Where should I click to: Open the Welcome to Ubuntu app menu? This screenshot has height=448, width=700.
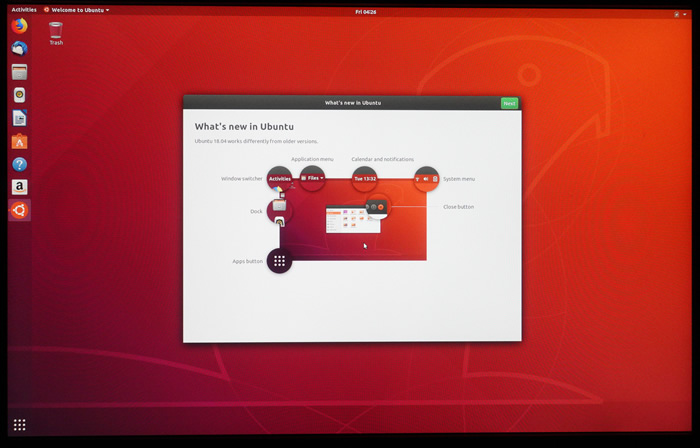point(77,9)
